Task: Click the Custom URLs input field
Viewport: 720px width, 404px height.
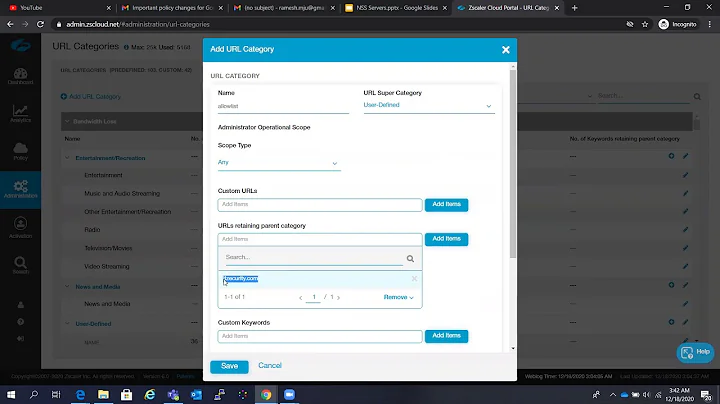Action: pyautogui.click(x=320, y=205)
